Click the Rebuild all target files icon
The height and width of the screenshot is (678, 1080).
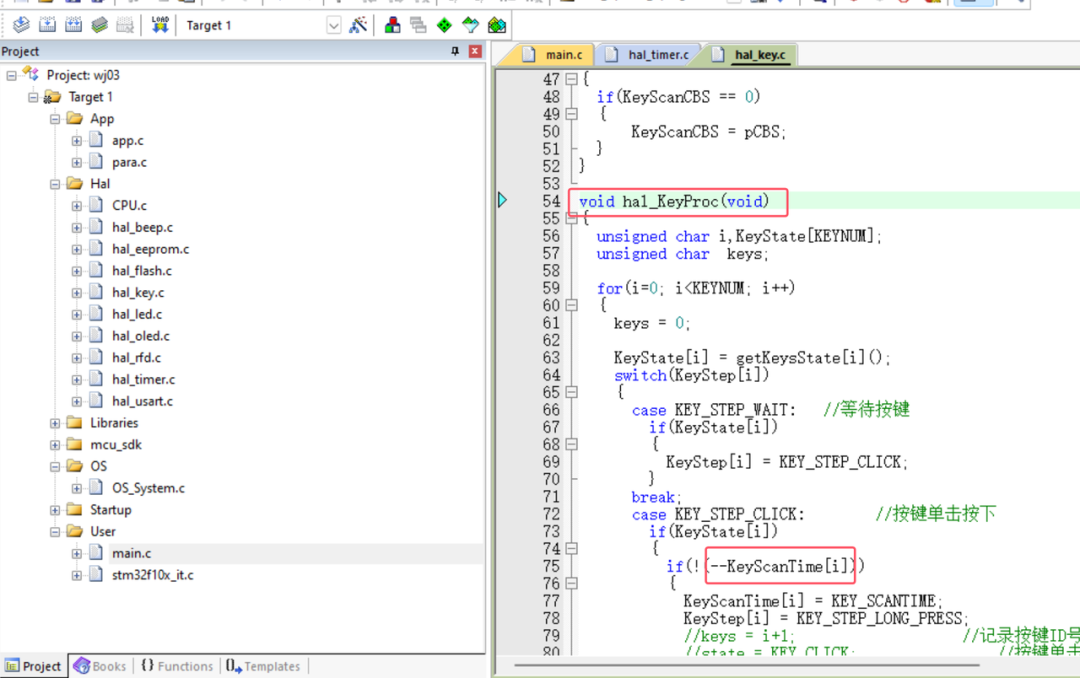click(x=74, y=25)
